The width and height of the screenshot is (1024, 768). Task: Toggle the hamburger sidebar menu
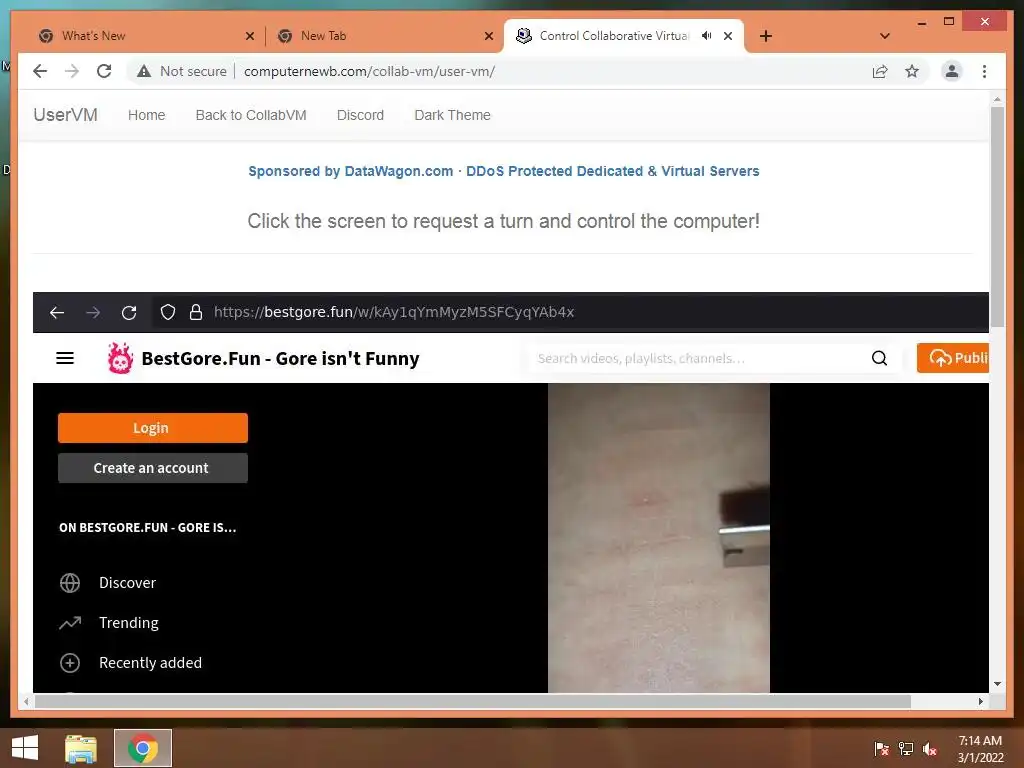pos(65,358)
